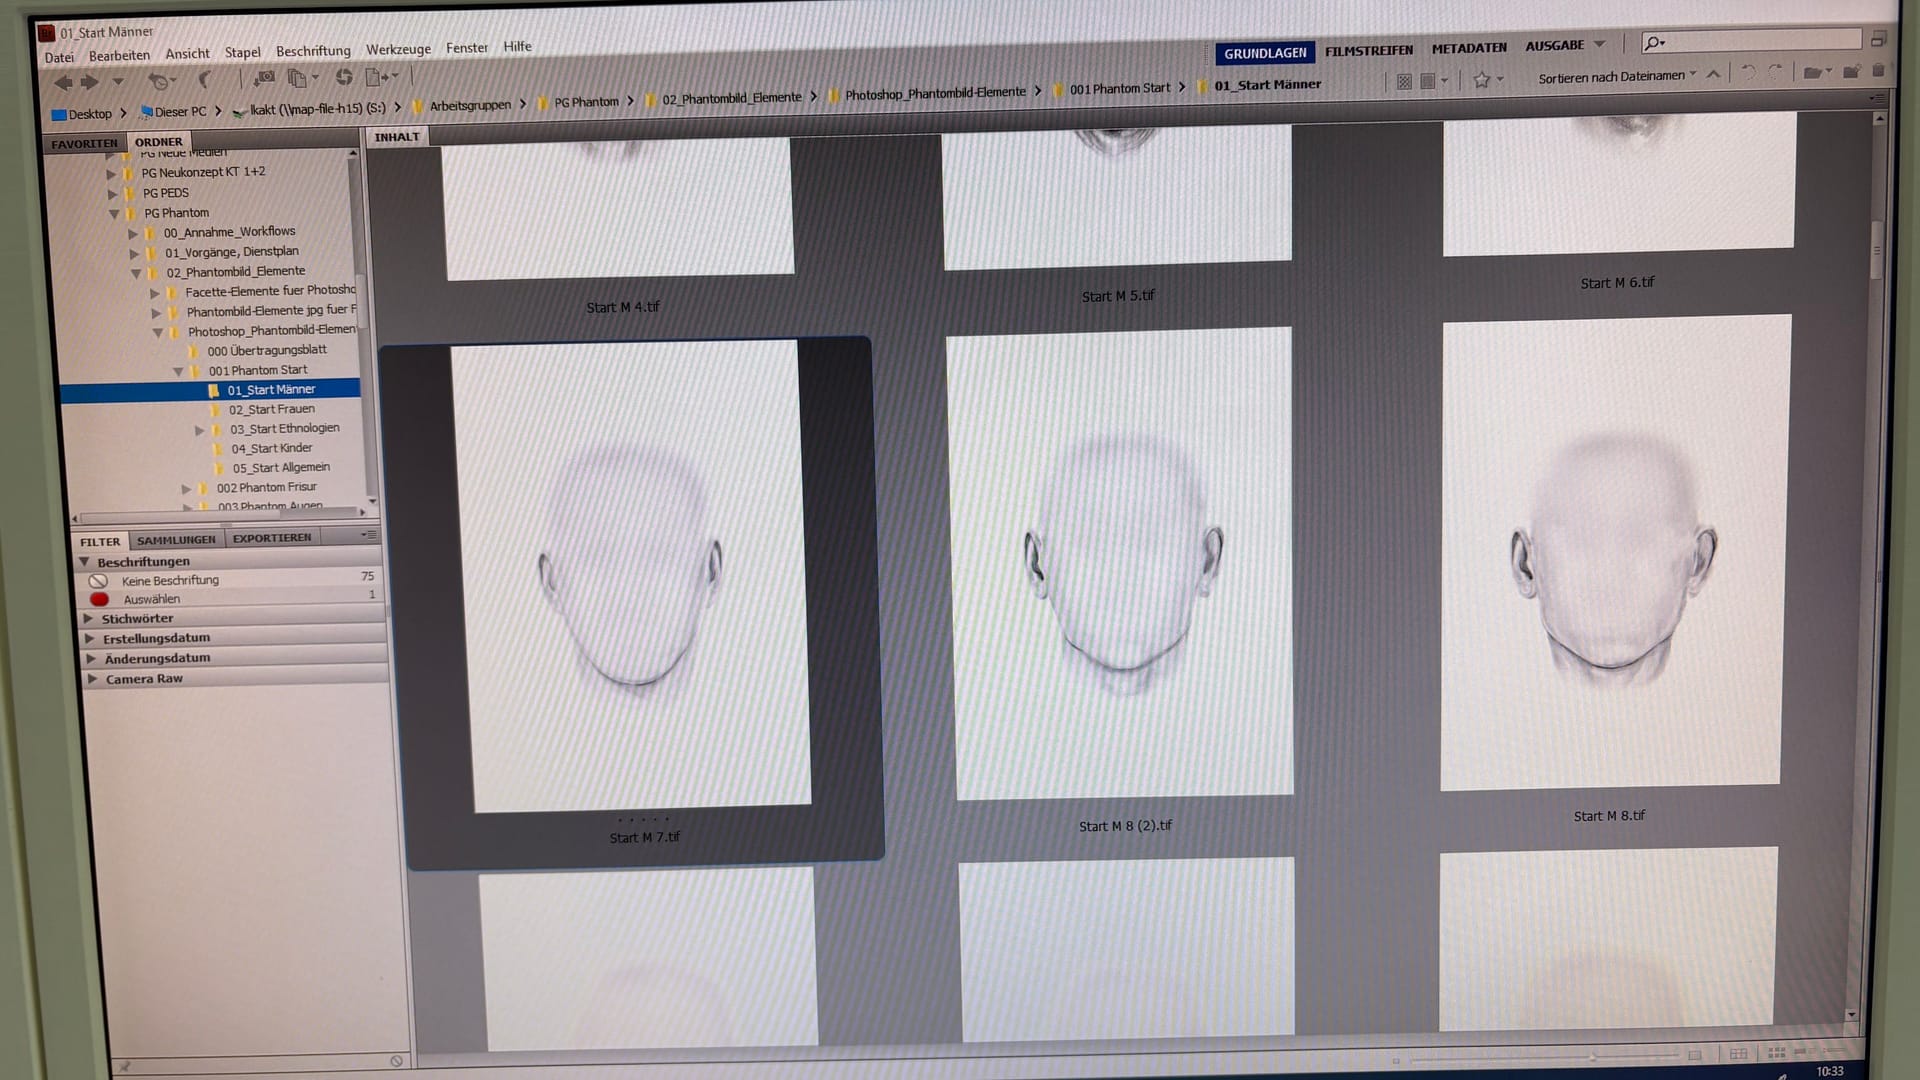The width and height of the screenshot is (1920, 1080).
Task: Expand the 002 Phantom Frisur folder
Action: 186,489
